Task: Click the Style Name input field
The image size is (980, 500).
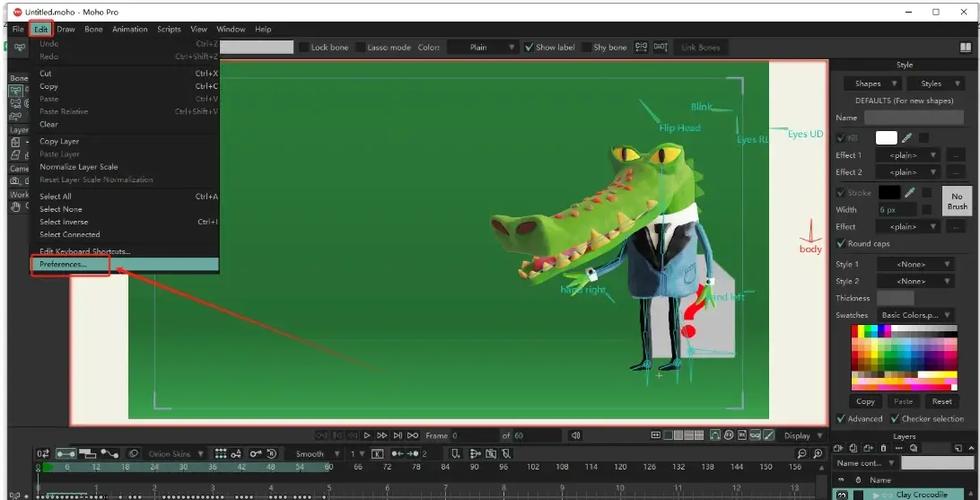Action: click(x=914, y=118)
